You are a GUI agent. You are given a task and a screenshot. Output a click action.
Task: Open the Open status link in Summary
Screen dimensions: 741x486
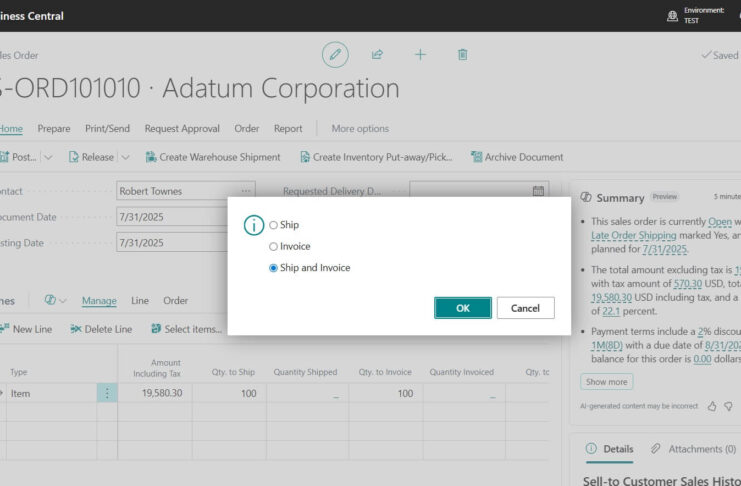[x=720, y=222]
